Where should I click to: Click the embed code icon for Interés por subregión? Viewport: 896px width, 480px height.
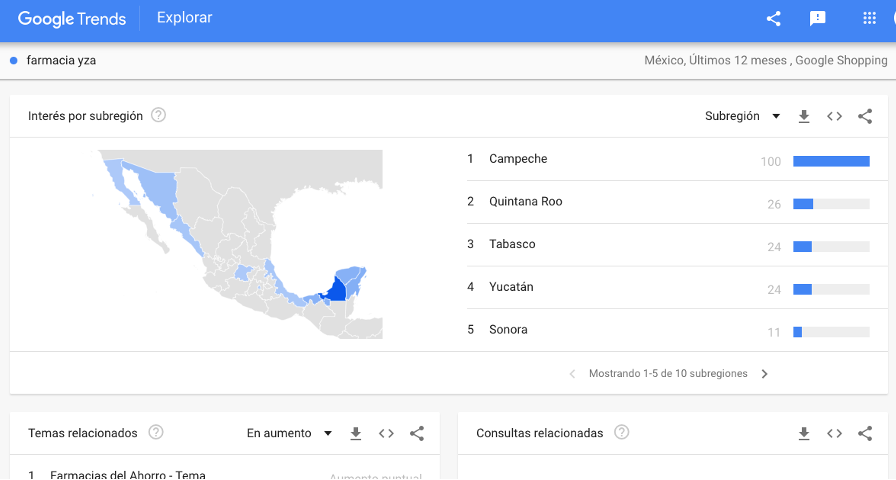coord(834,116)
